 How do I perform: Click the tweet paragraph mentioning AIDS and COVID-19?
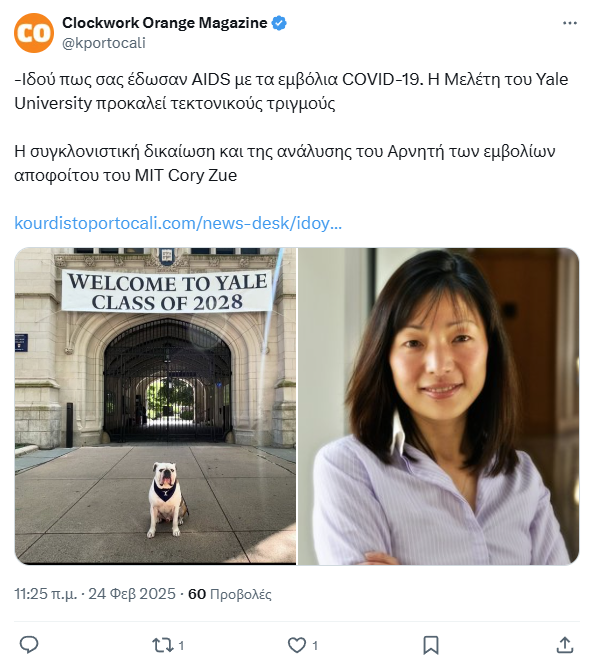(291, 91)
